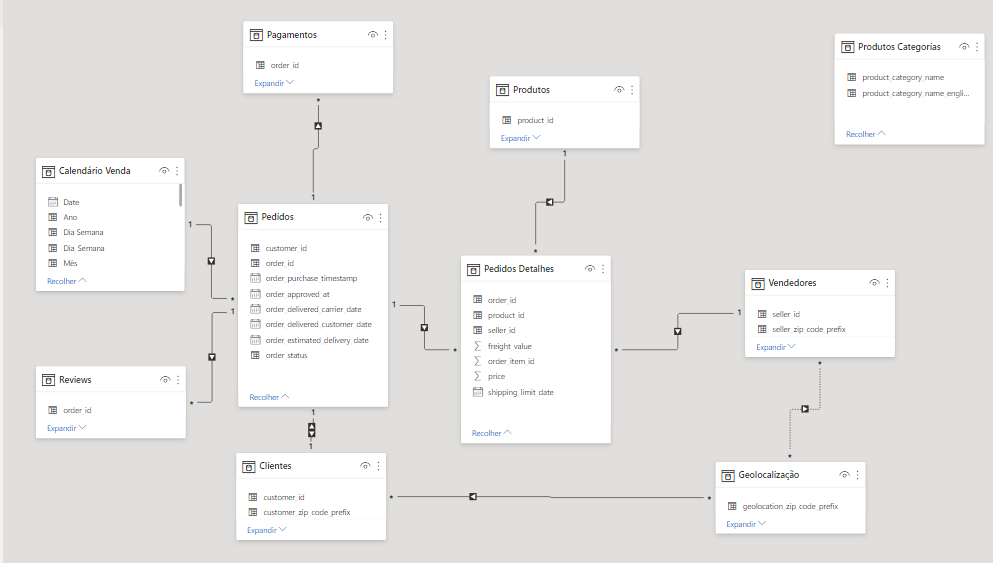The width and height of the screenshot is (993, 563).
Task: Collapse the Calendário Venda table
Action: pos(66,281)
